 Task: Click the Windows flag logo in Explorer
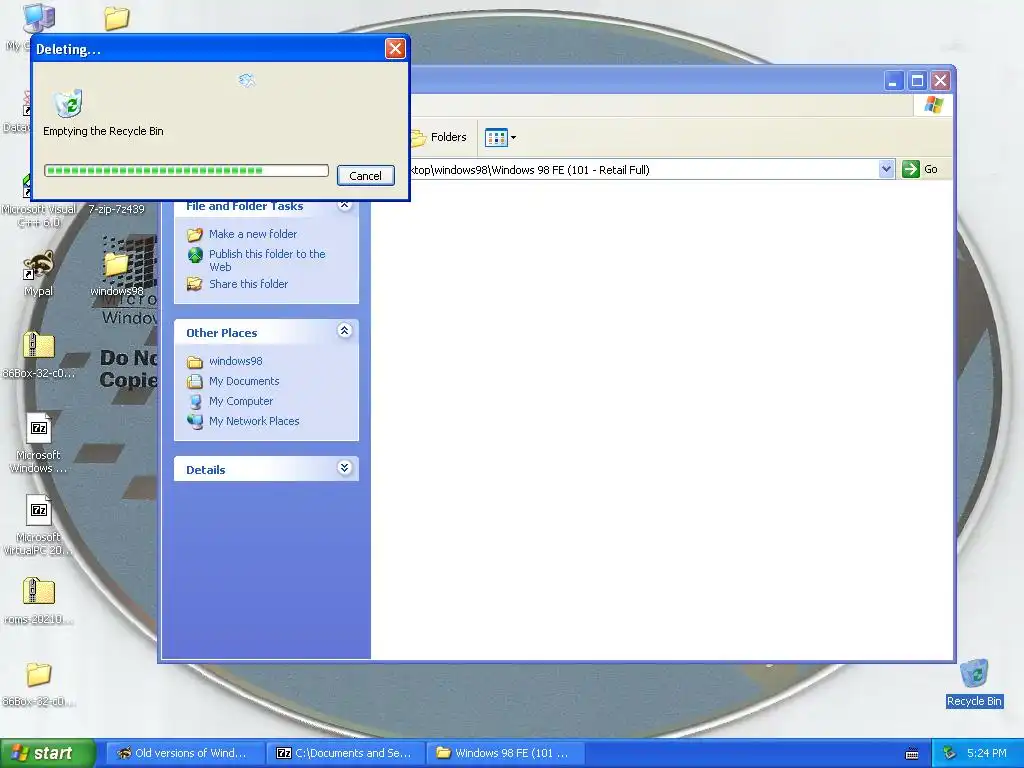point(933,105)
